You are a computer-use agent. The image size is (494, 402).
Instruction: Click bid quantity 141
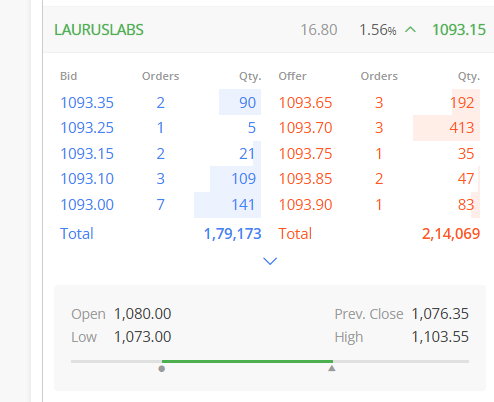pos(243,205)
